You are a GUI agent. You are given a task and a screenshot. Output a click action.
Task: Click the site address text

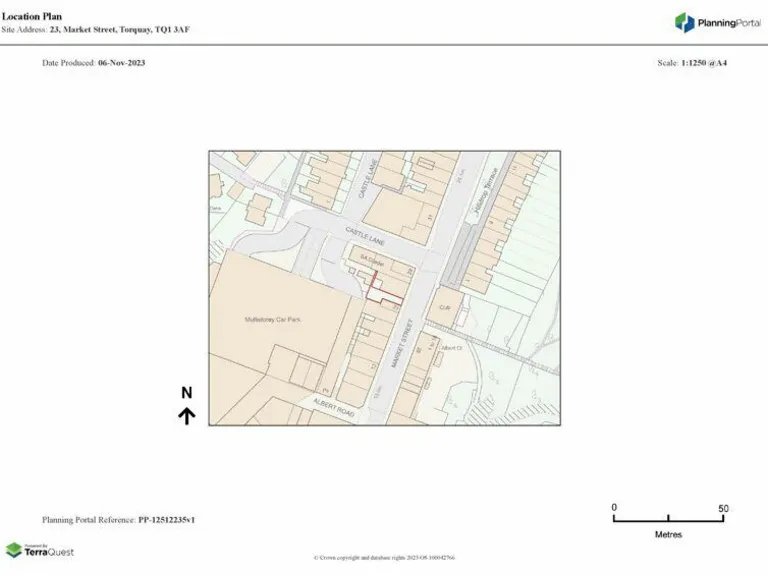pyautogui.click(x=96, y=30)
